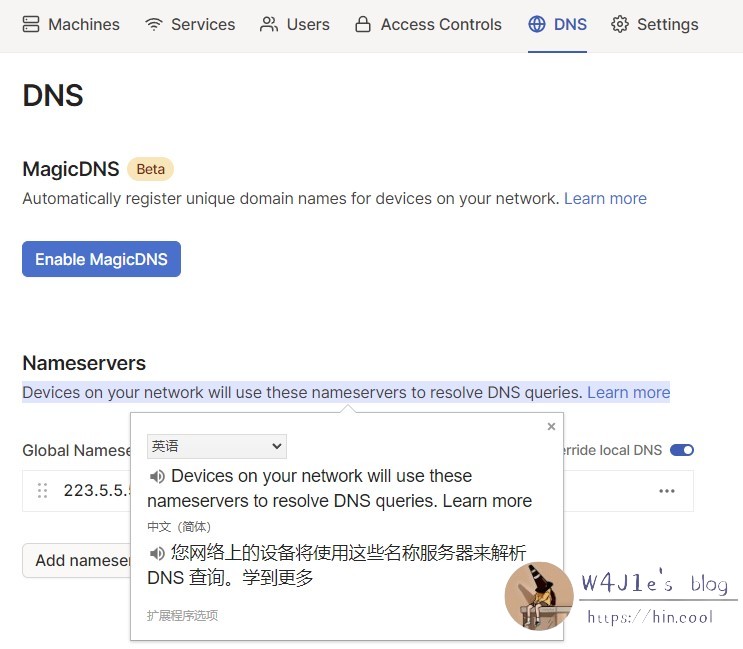Close the translation popup
743x649 pixels.
(551, 426)
